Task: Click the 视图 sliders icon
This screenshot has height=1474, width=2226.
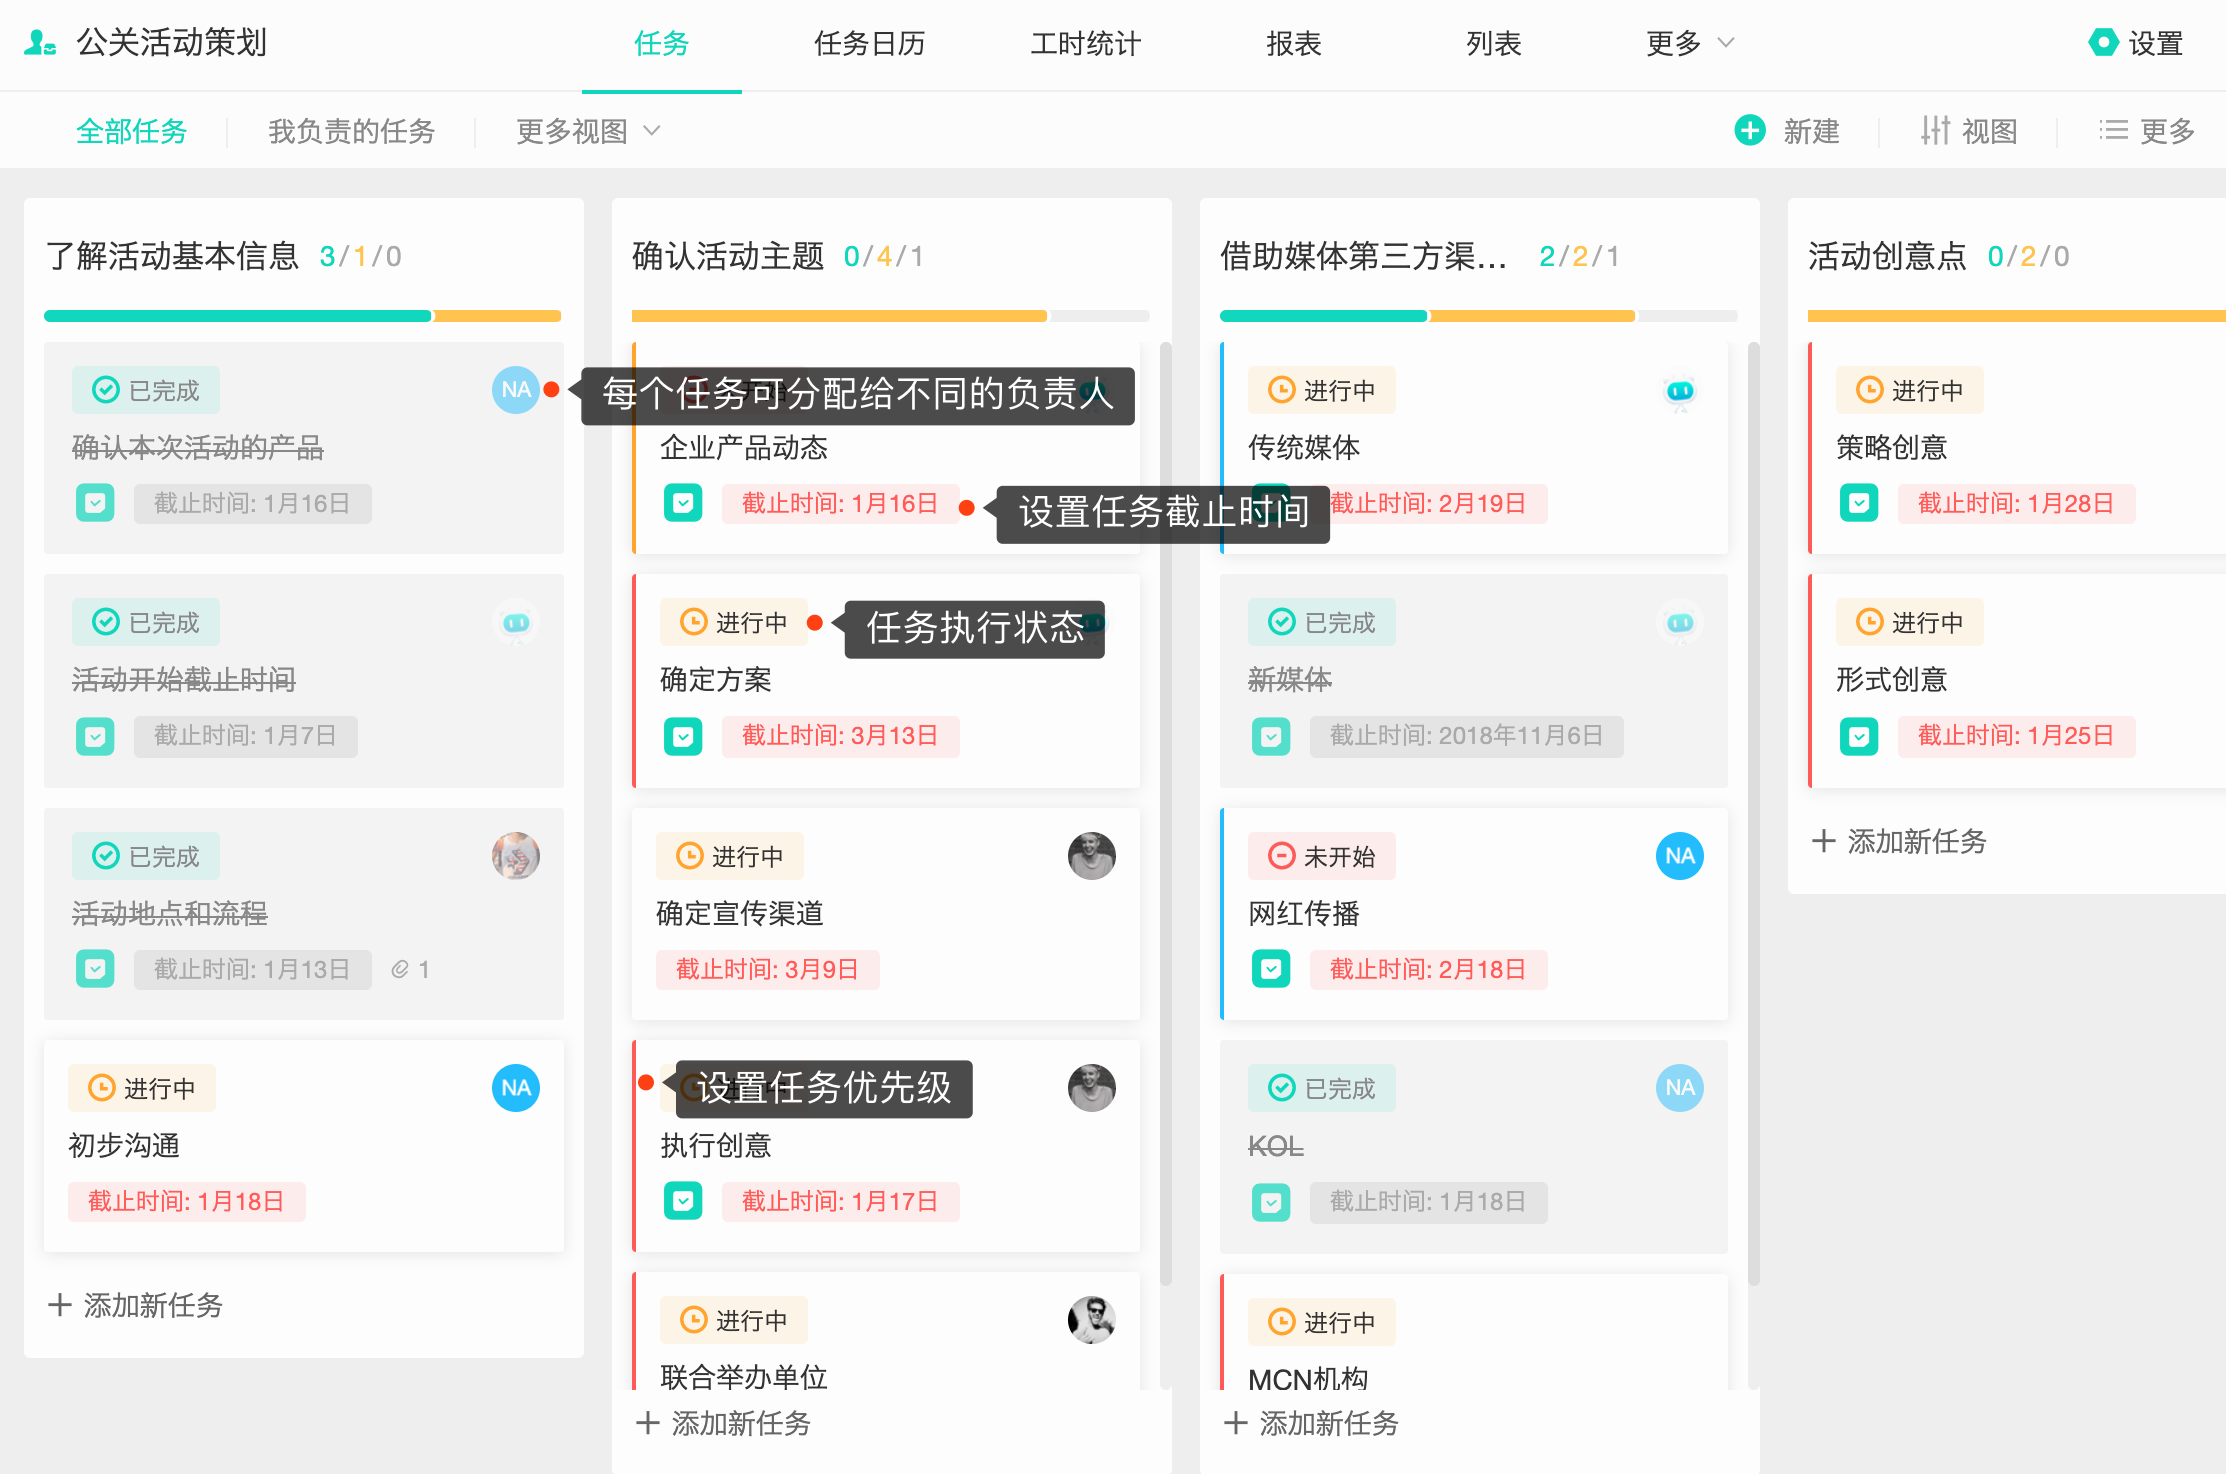Action: [x=1935, y=130]
